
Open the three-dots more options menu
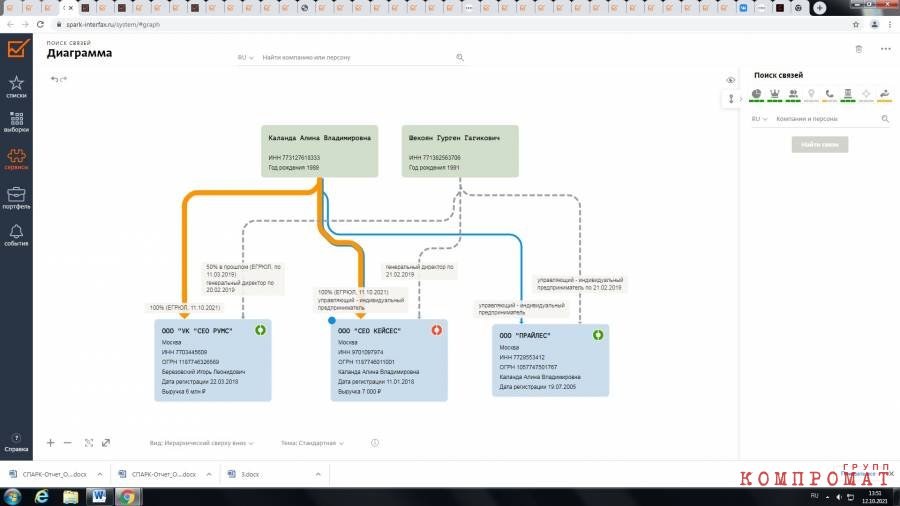[x=886, y=49]
